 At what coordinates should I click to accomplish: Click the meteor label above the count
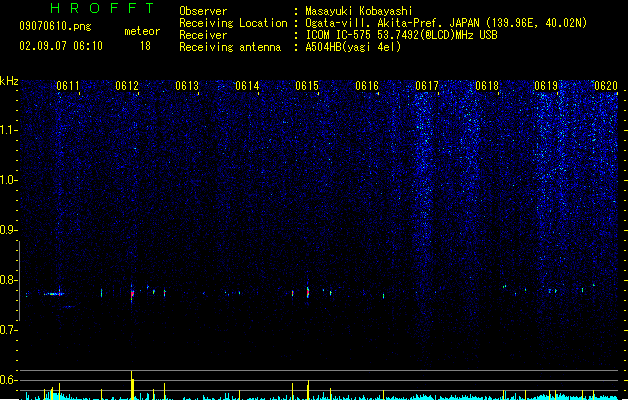pos(142,31)
